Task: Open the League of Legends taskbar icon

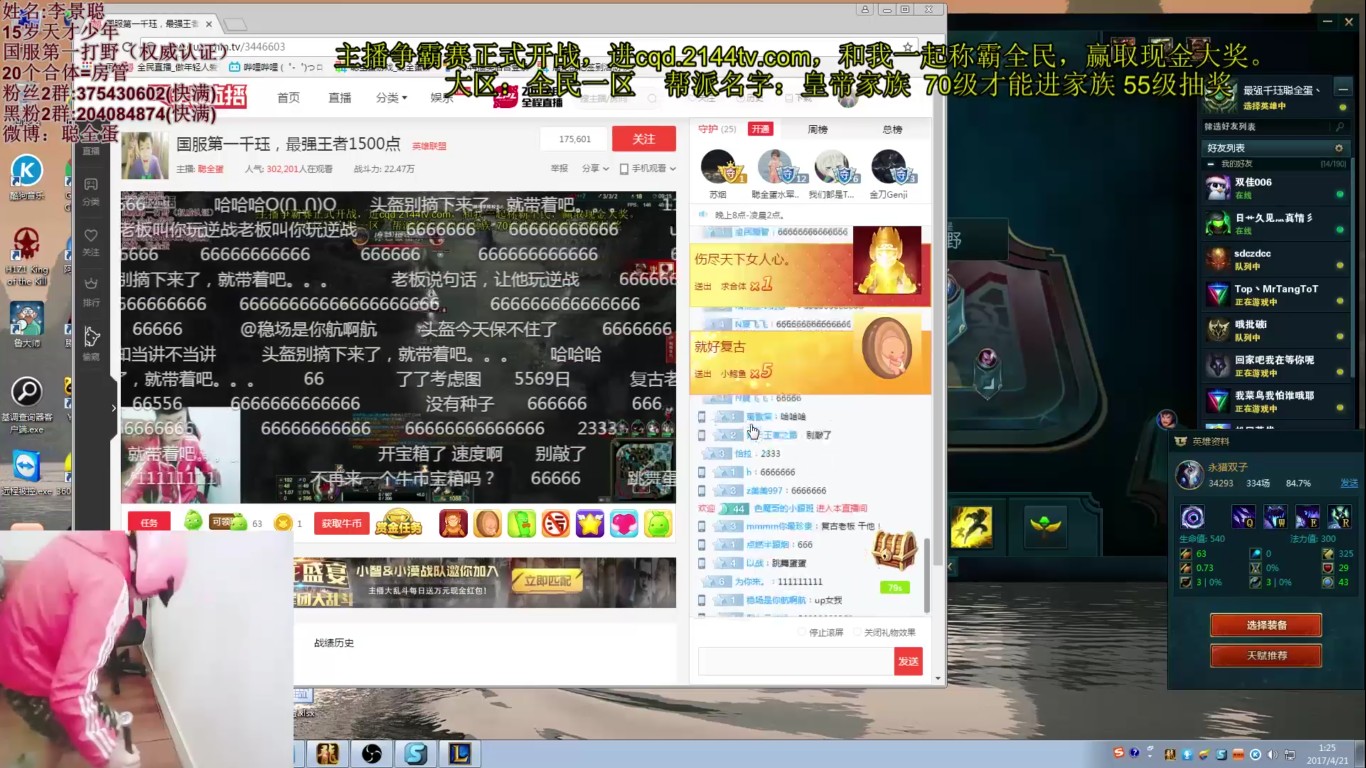Action: [x=458, y=754]
